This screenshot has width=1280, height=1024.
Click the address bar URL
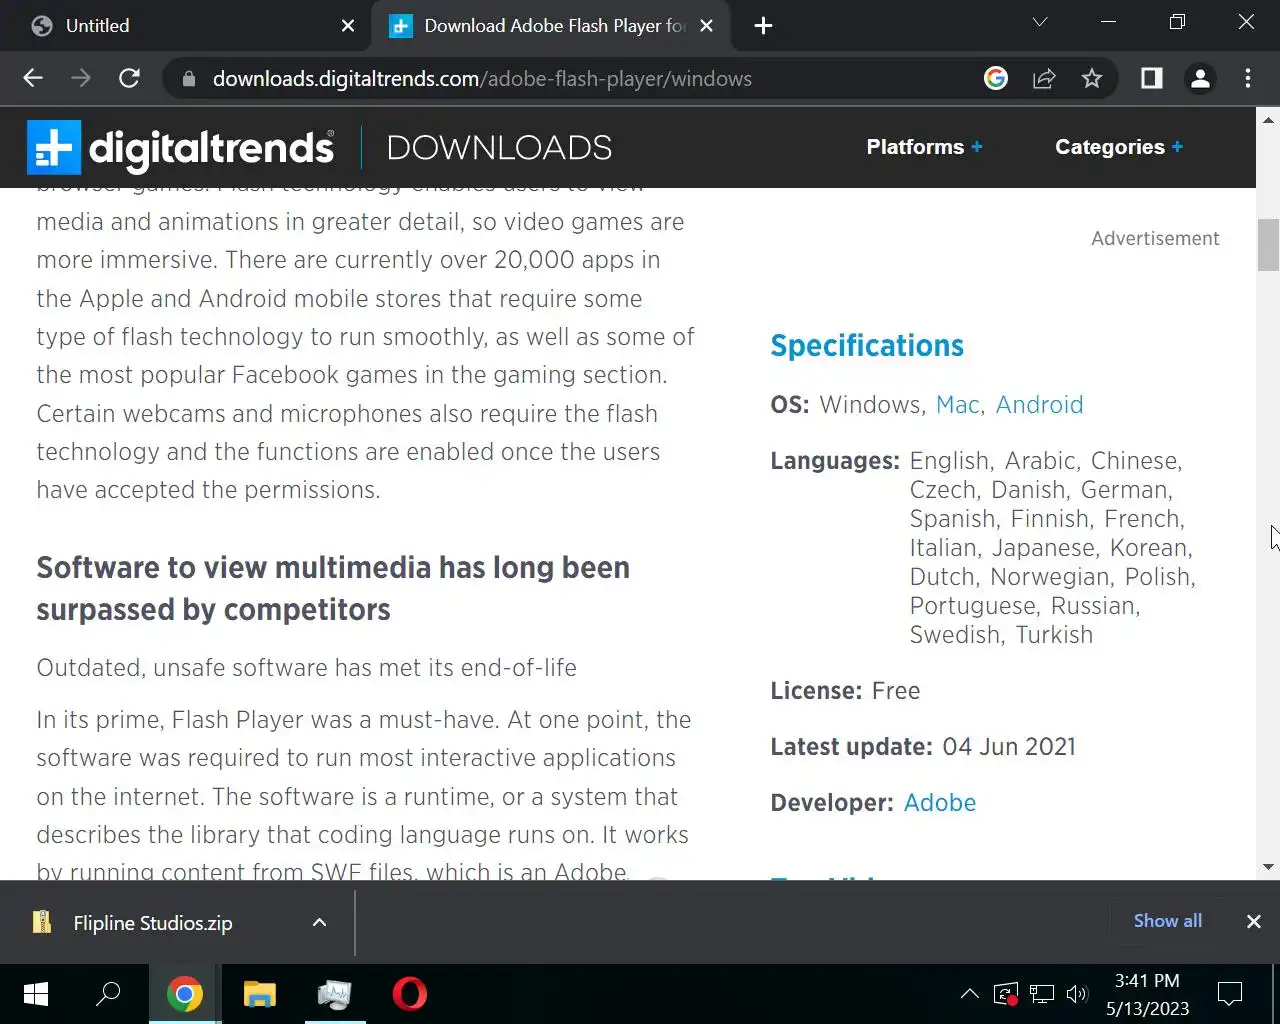tap(482, 79)
